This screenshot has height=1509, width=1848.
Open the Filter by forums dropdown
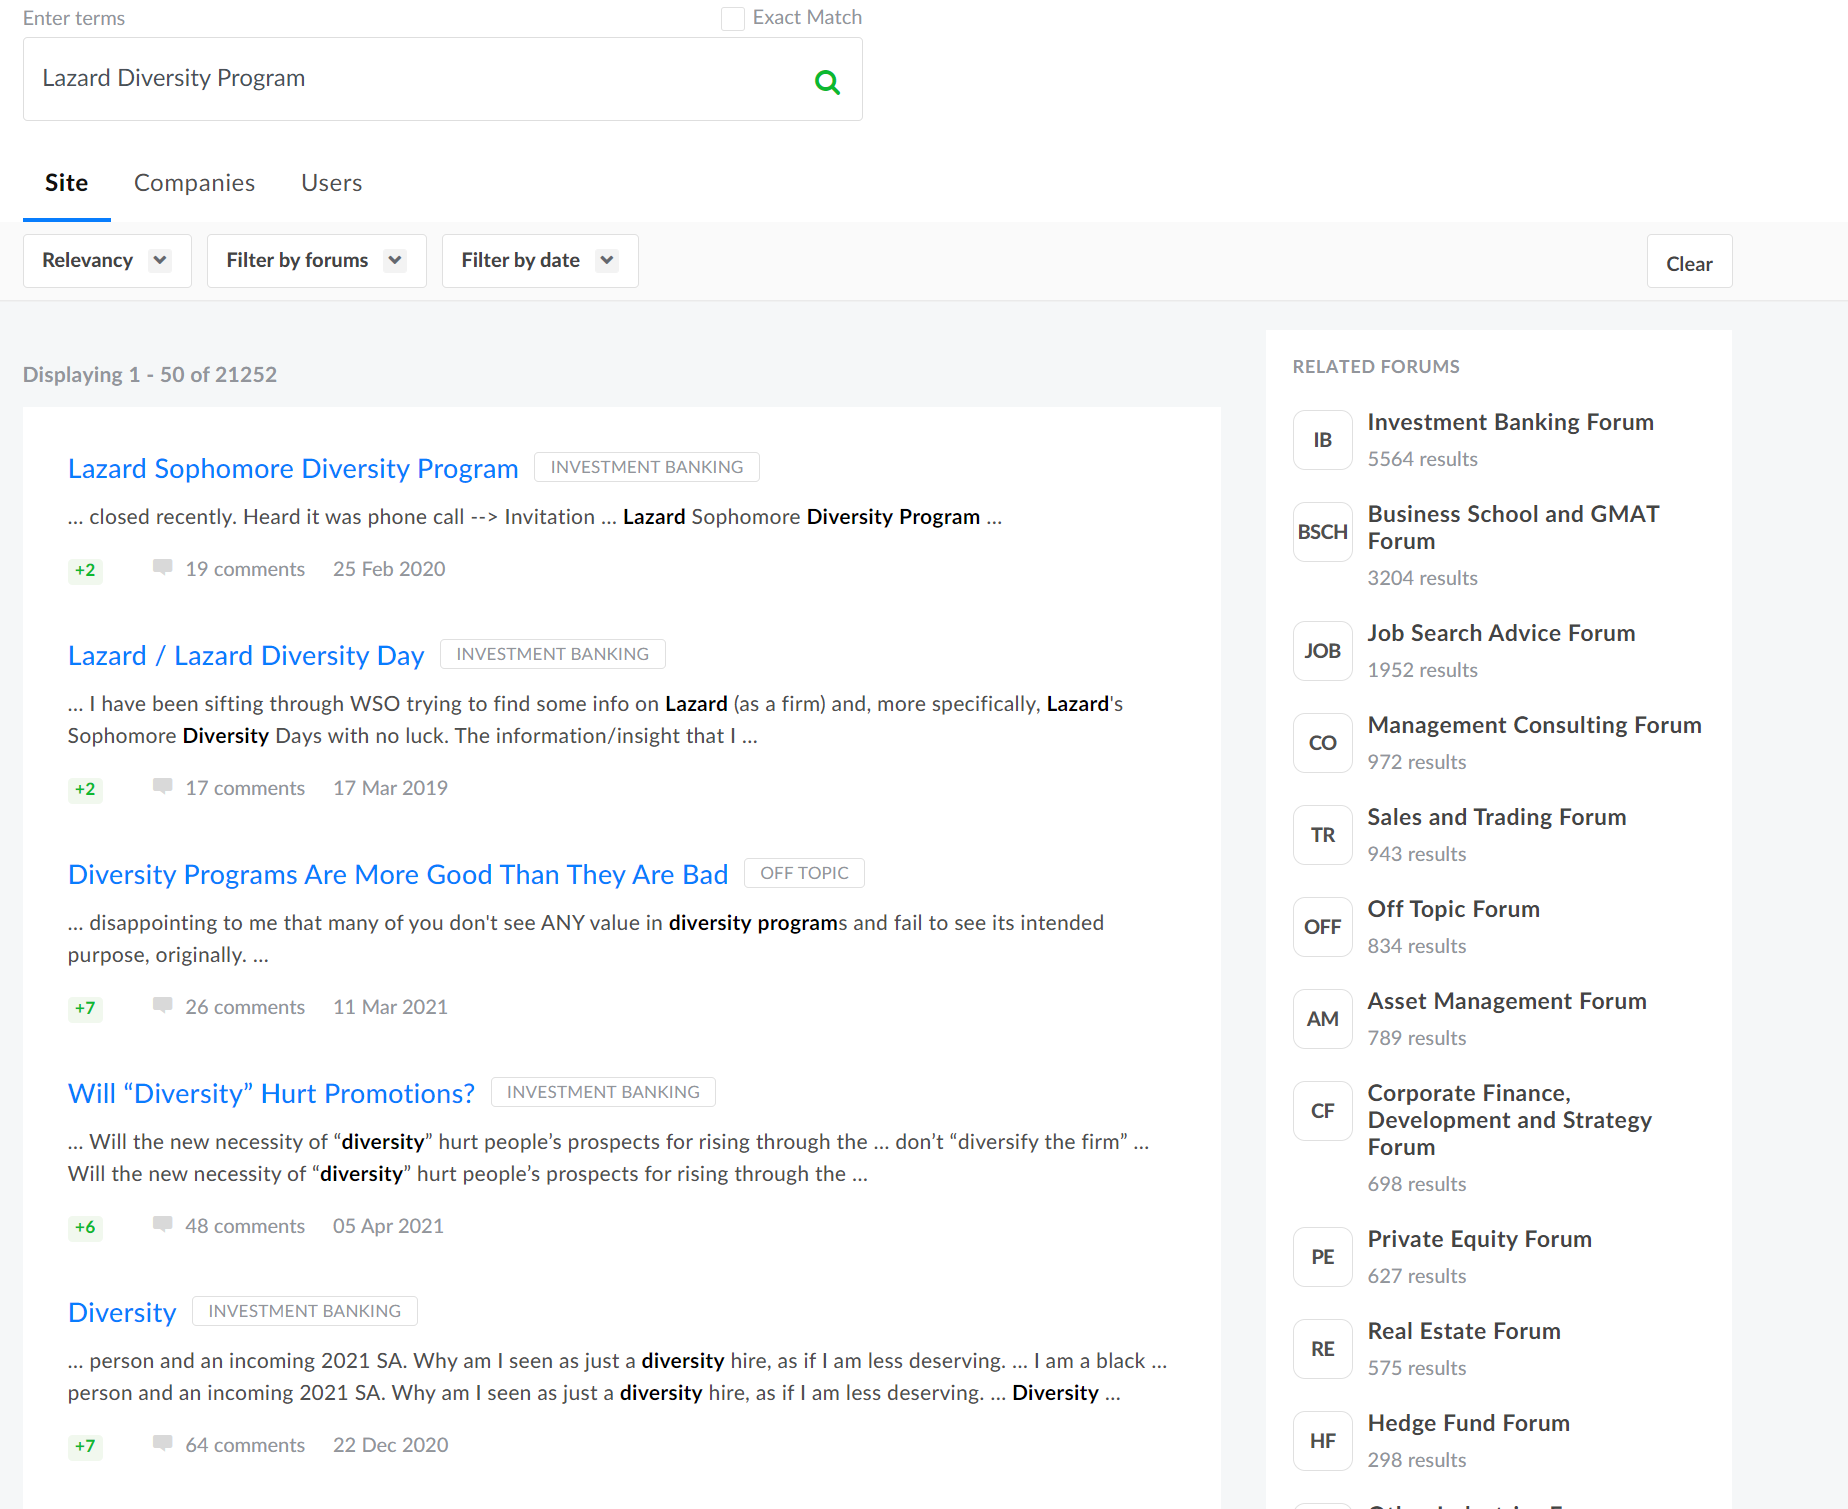[316, 261]
